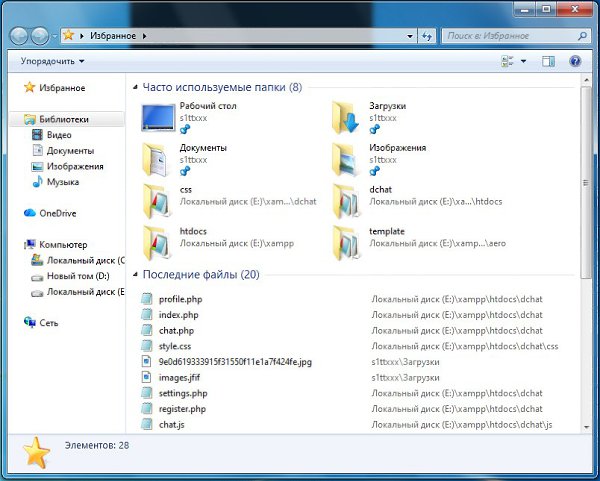Click the vertical scrollbar down arrow
This screenshot has width=600, height=481.
pyautogui.click(x=586, y=427)
